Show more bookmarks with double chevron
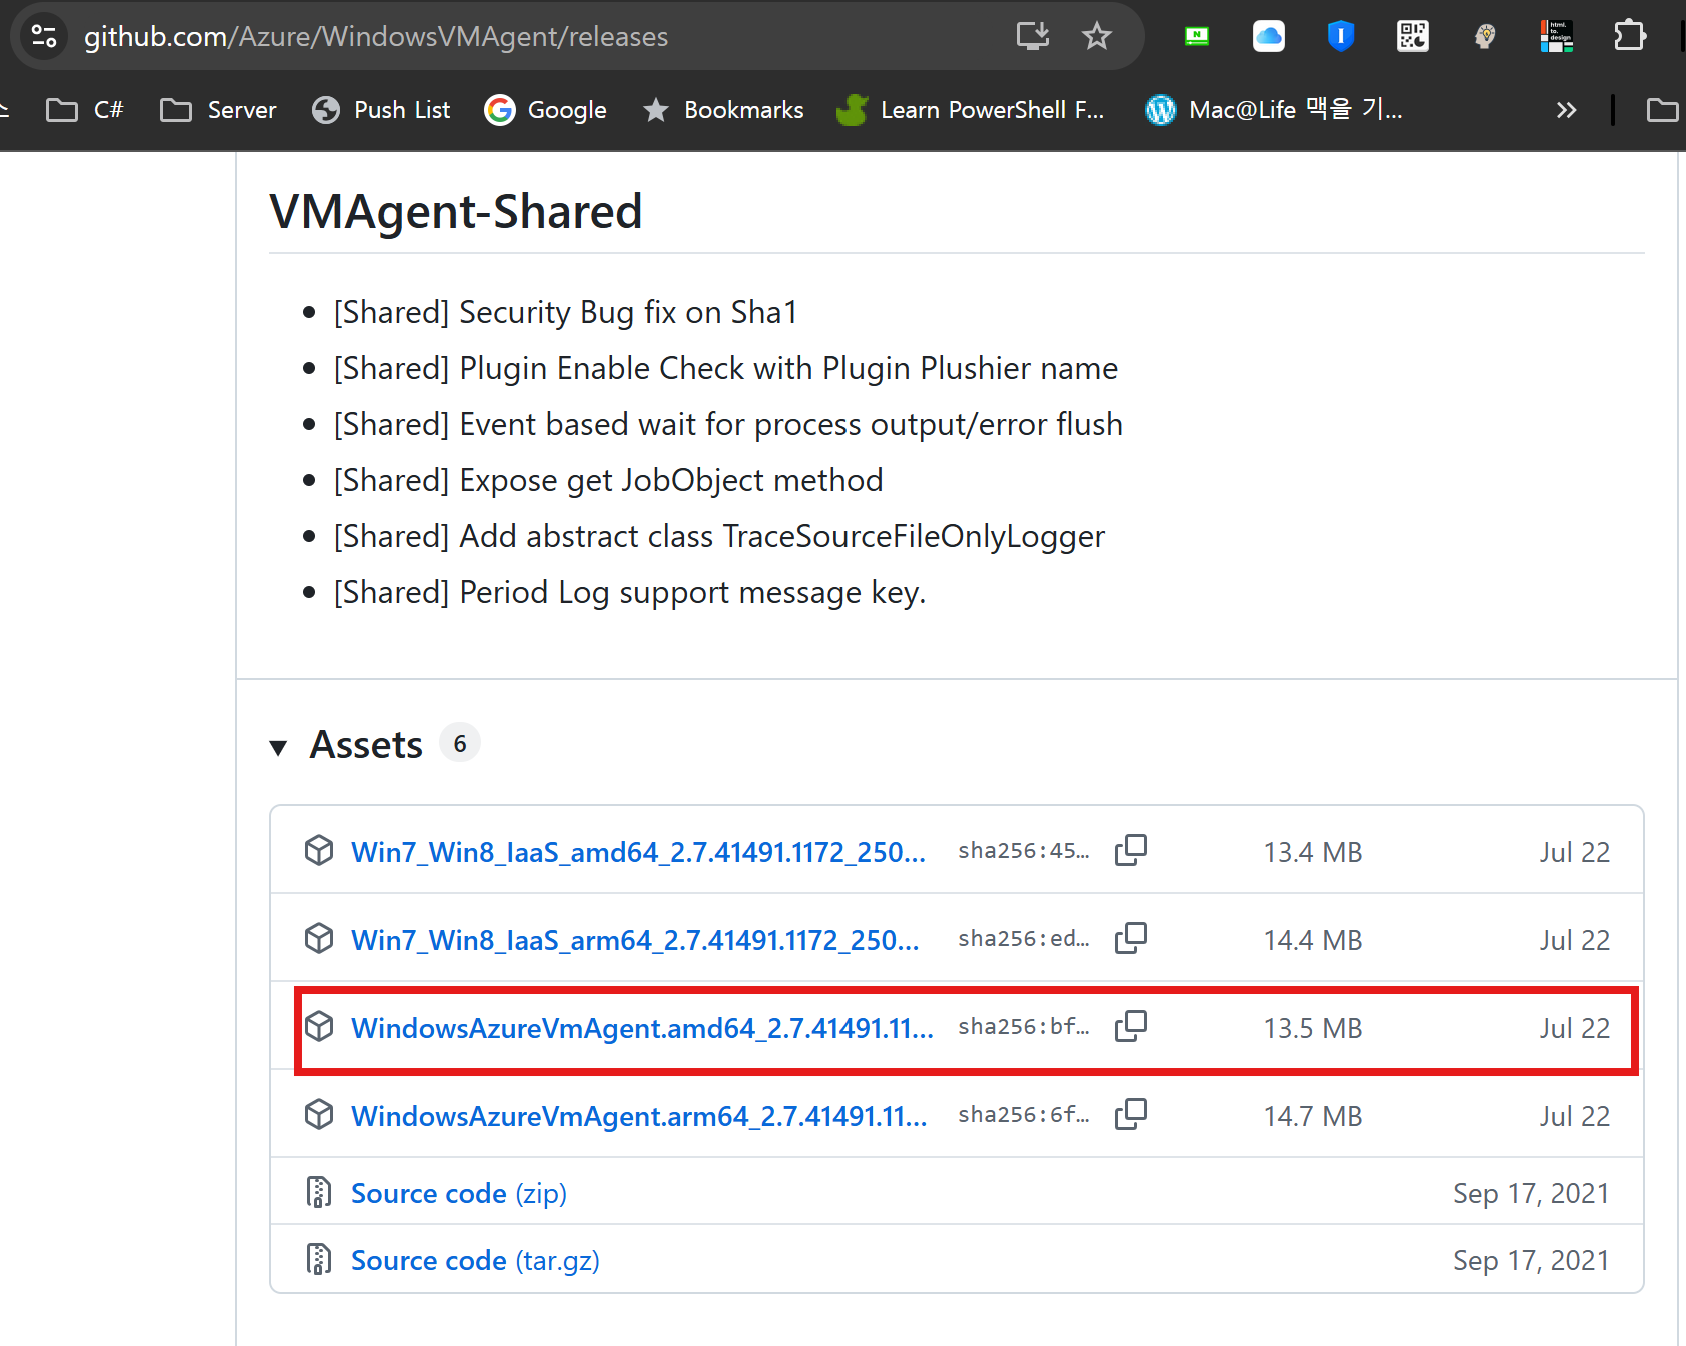This screenshot has height=1346, width=1686. (1566, 110)
